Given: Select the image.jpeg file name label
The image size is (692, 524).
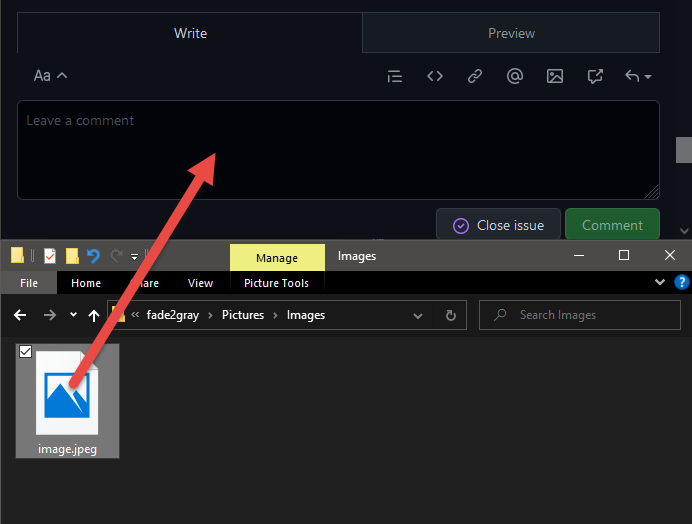Looking at the screenshot, I should [68, 449].
